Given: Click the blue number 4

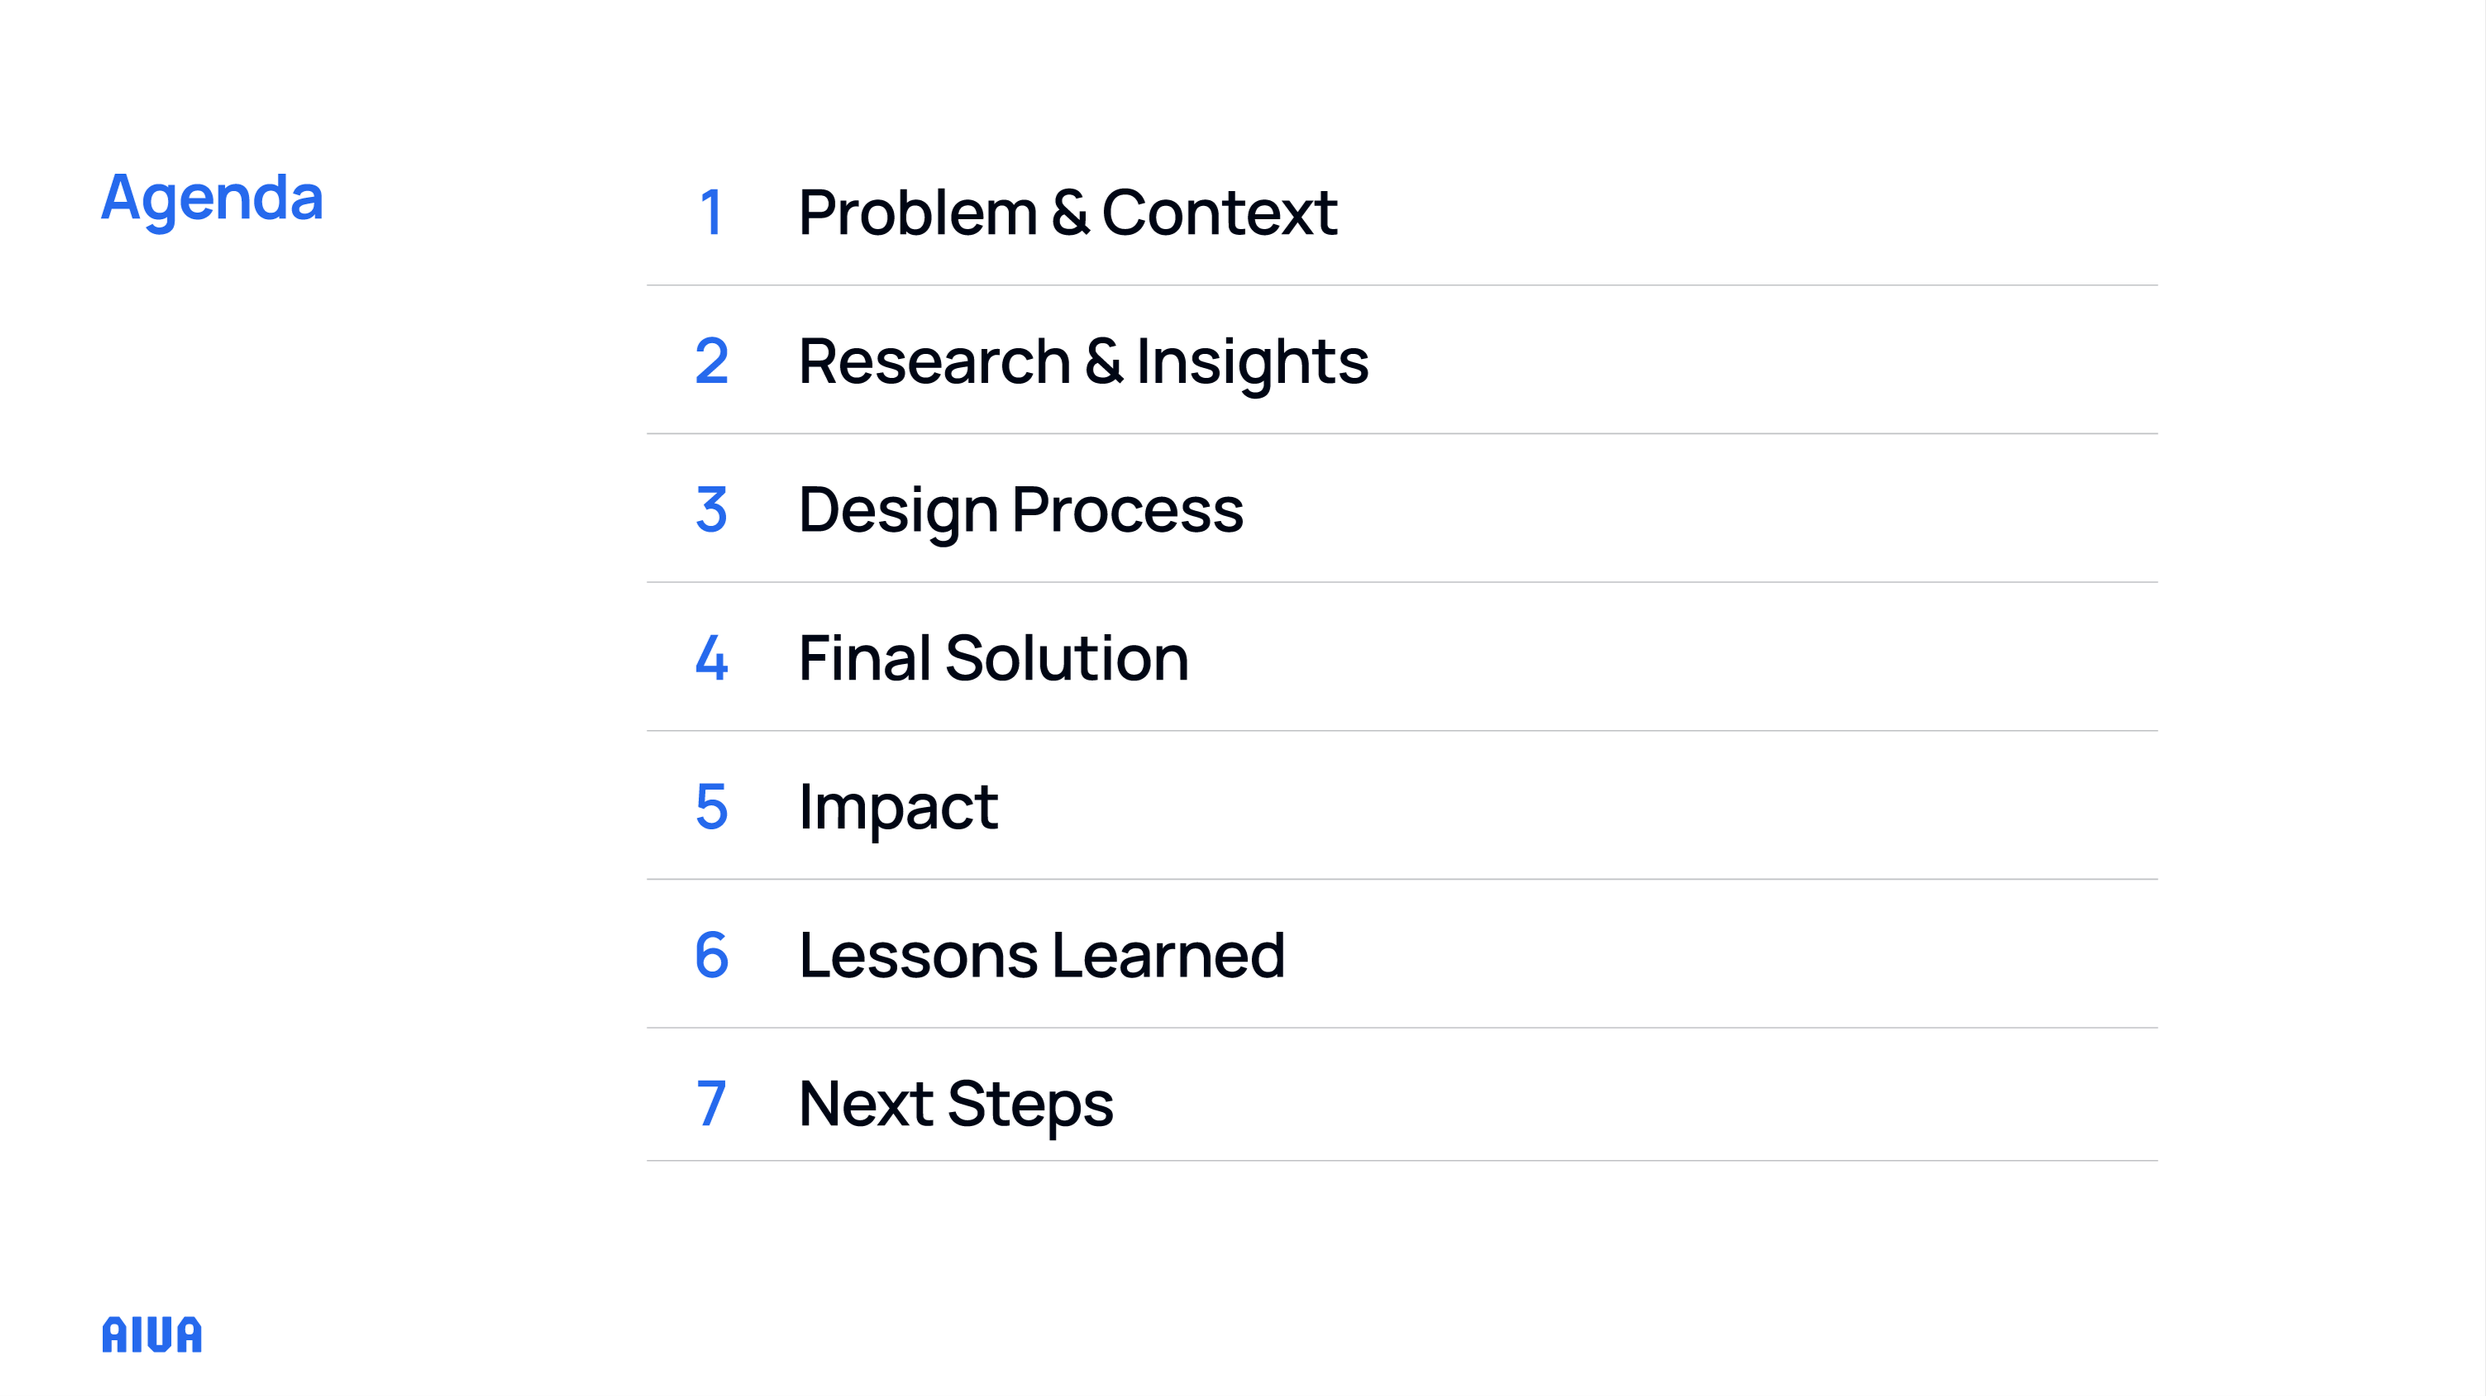Looking at the screenshot, I should (x=711, y=658).
